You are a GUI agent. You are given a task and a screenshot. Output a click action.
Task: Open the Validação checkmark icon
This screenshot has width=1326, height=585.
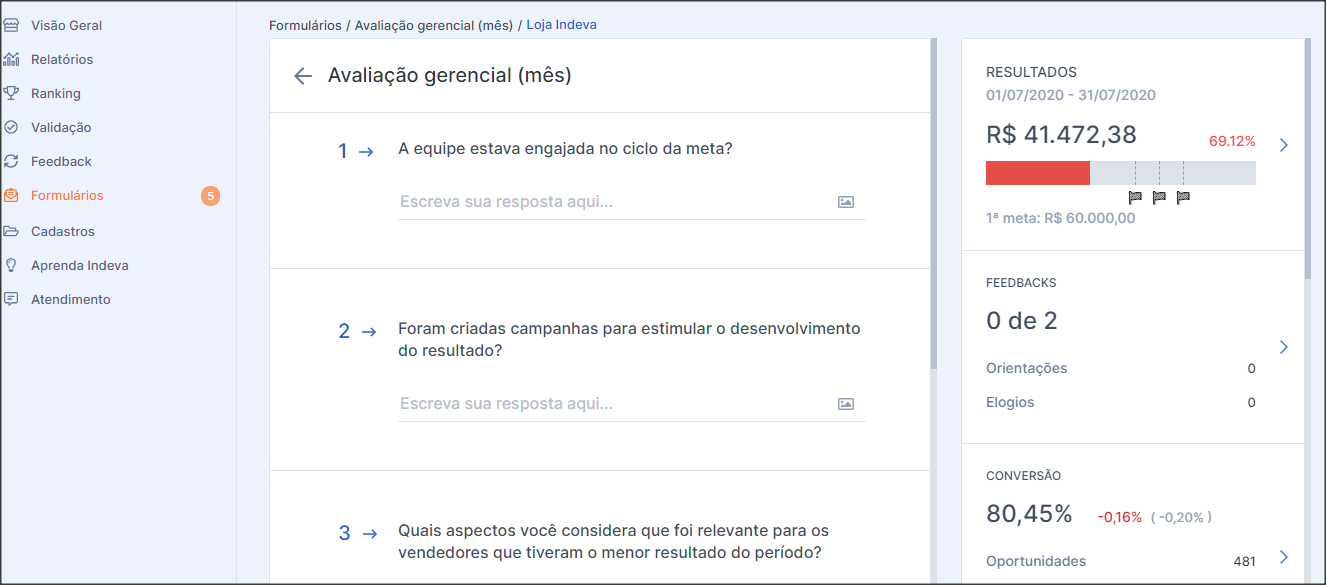[x=14, y=127]
